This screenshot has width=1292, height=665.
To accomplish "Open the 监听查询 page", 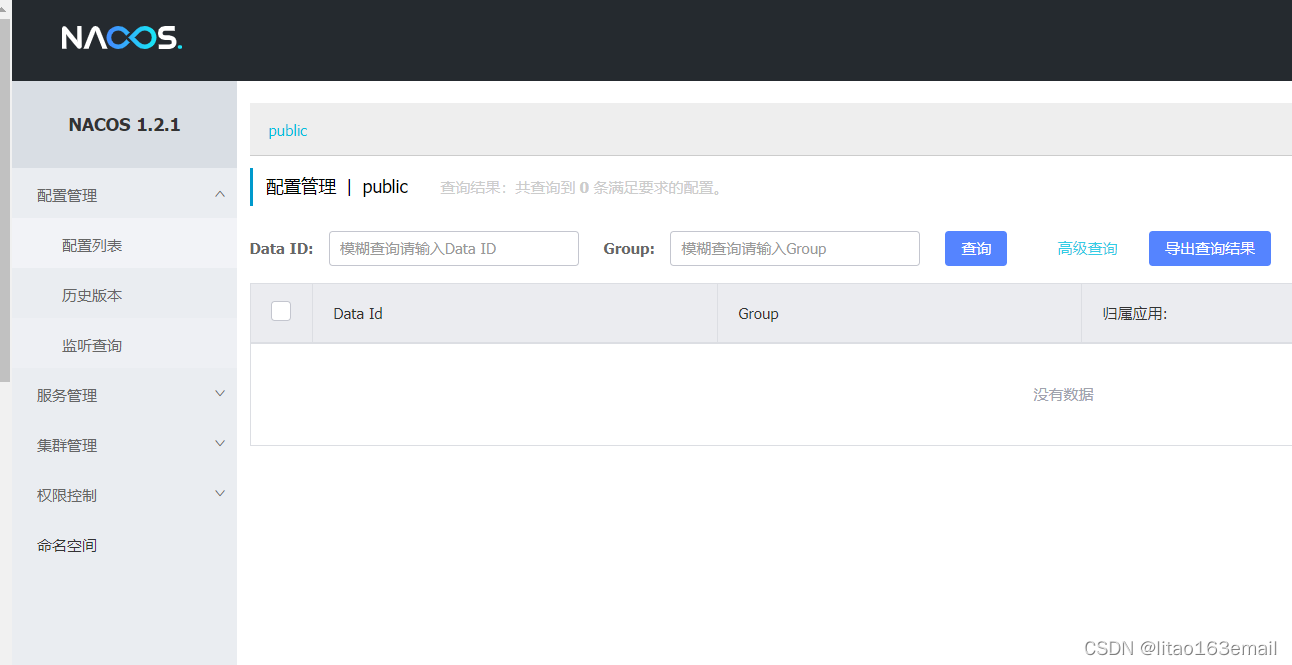I will click(x=90, y=344).
